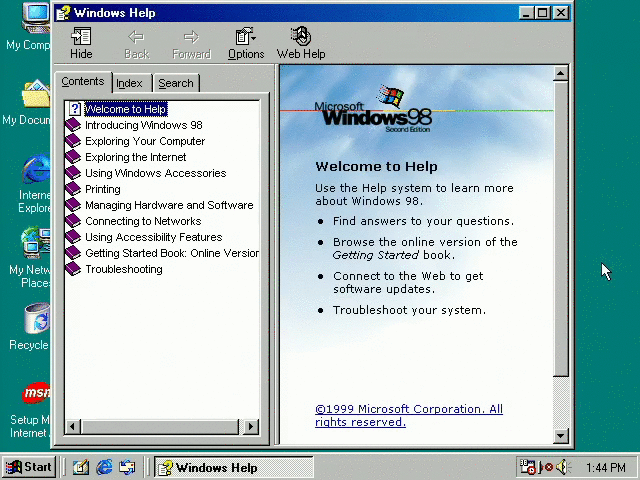
Task: Select the 'Welcome to Help' topic text
Action: (x=126, y=109)
